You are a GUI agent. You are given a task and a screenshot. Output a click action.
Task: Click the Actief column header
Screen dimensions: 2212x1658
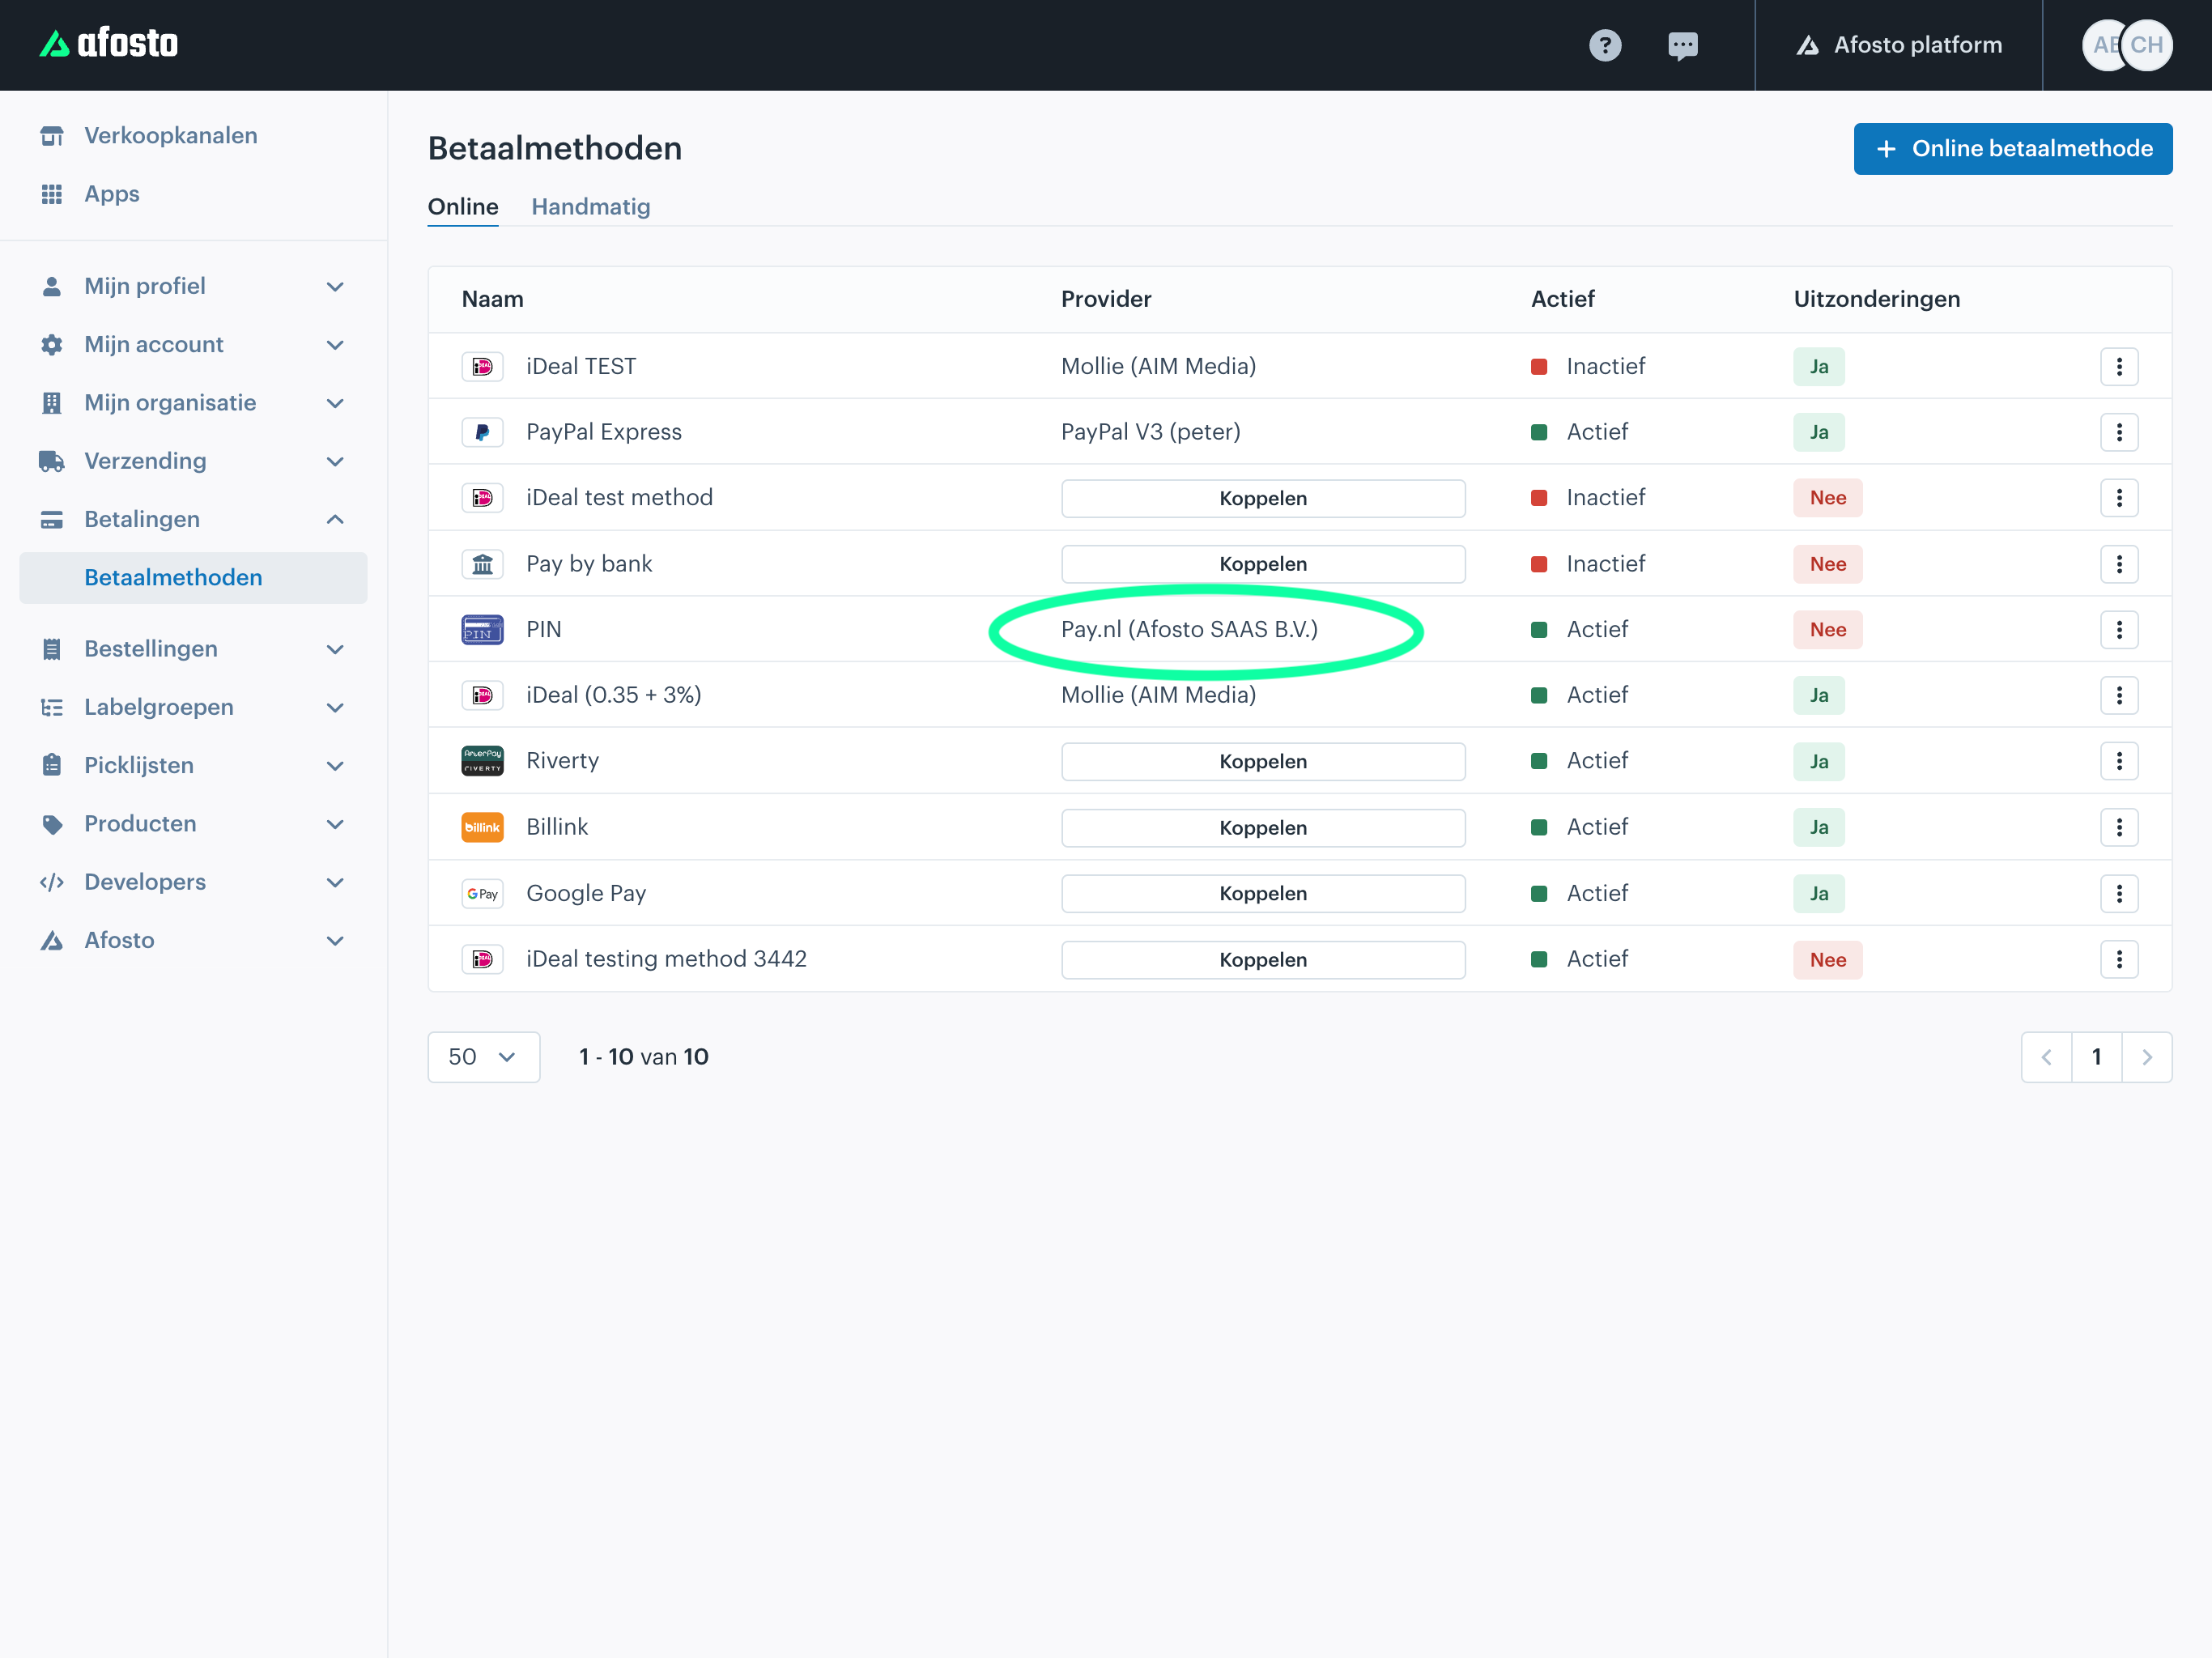click(x=1563, y=299)
